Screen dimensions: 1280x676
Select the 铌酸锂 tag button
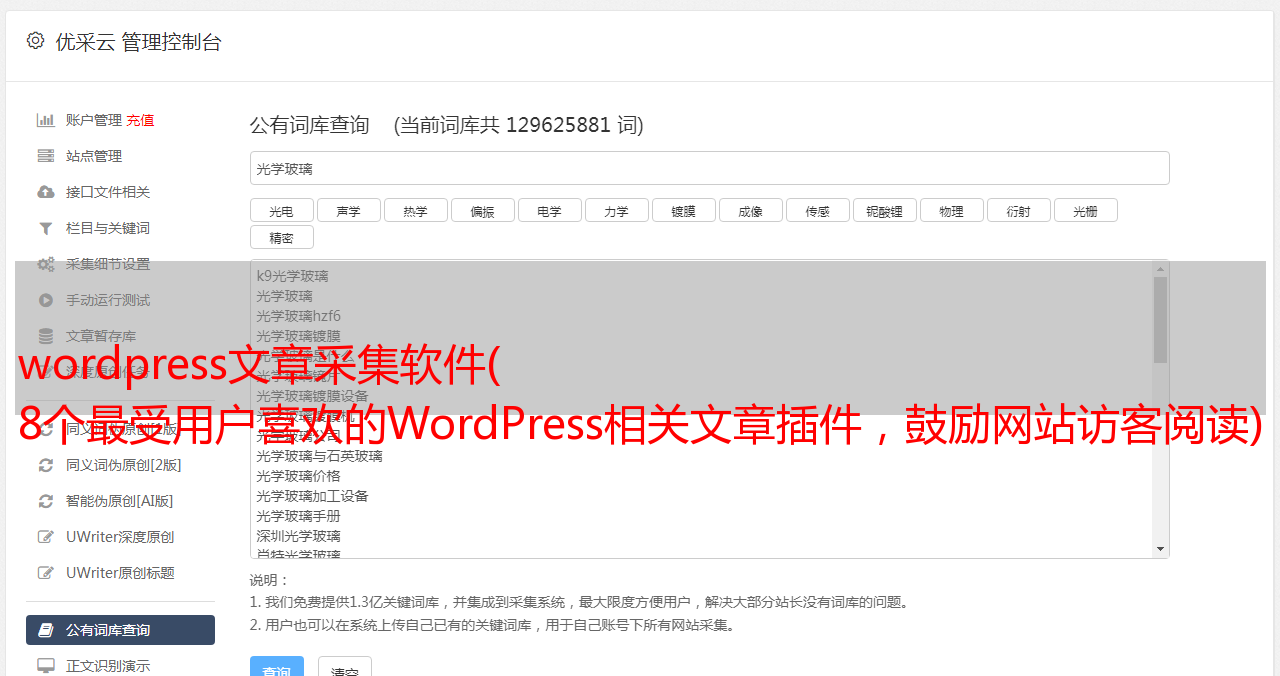tap(884, 210)
